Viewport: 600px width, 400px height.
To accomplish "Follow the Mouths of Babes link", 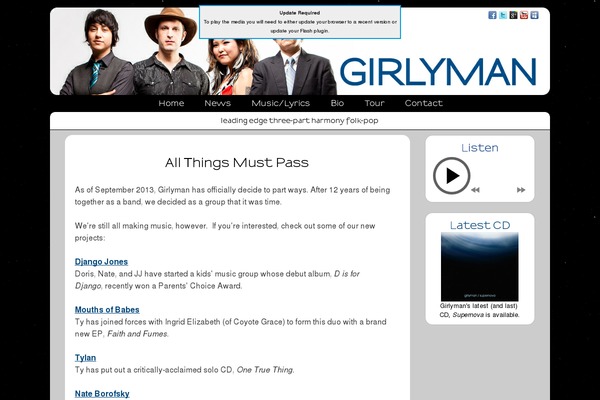I will [107, 310].
